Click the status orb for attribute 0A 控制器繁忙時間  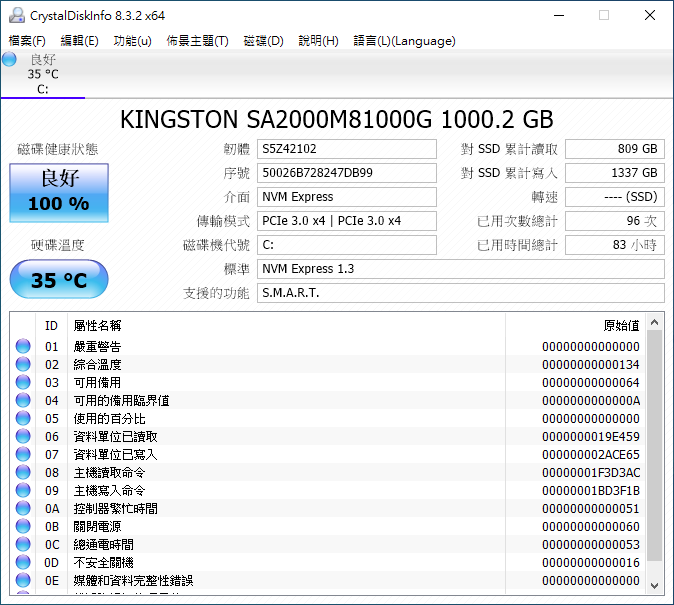(23, 509)
